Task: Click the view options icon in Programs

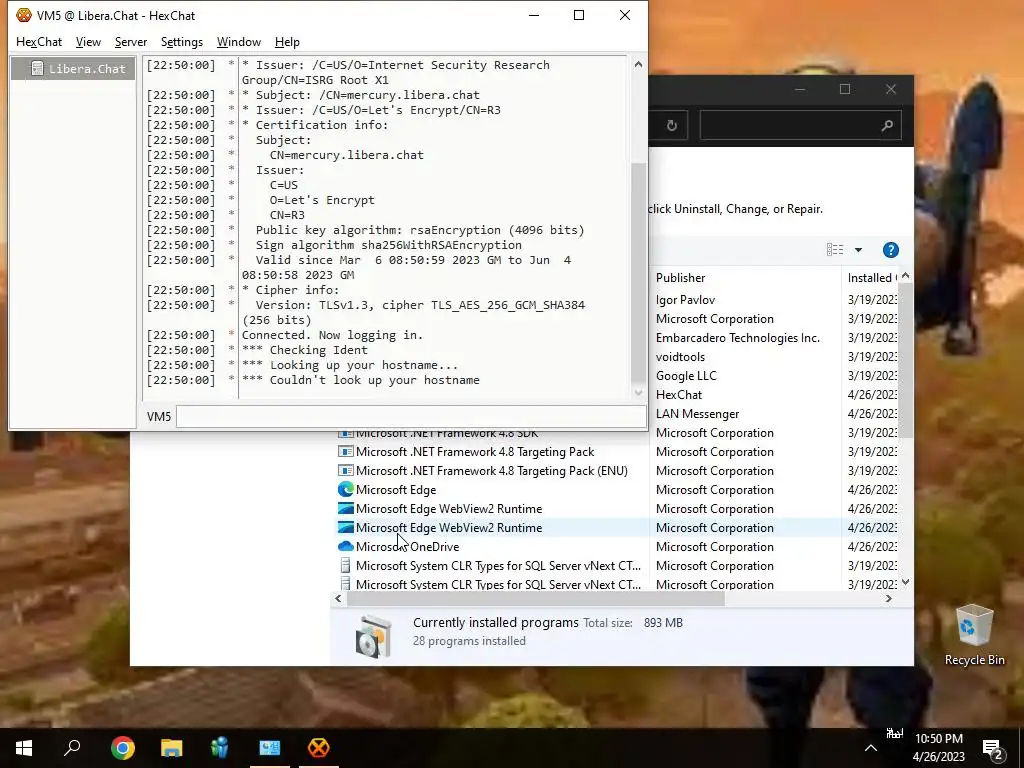Action: (x=835, y=249)
